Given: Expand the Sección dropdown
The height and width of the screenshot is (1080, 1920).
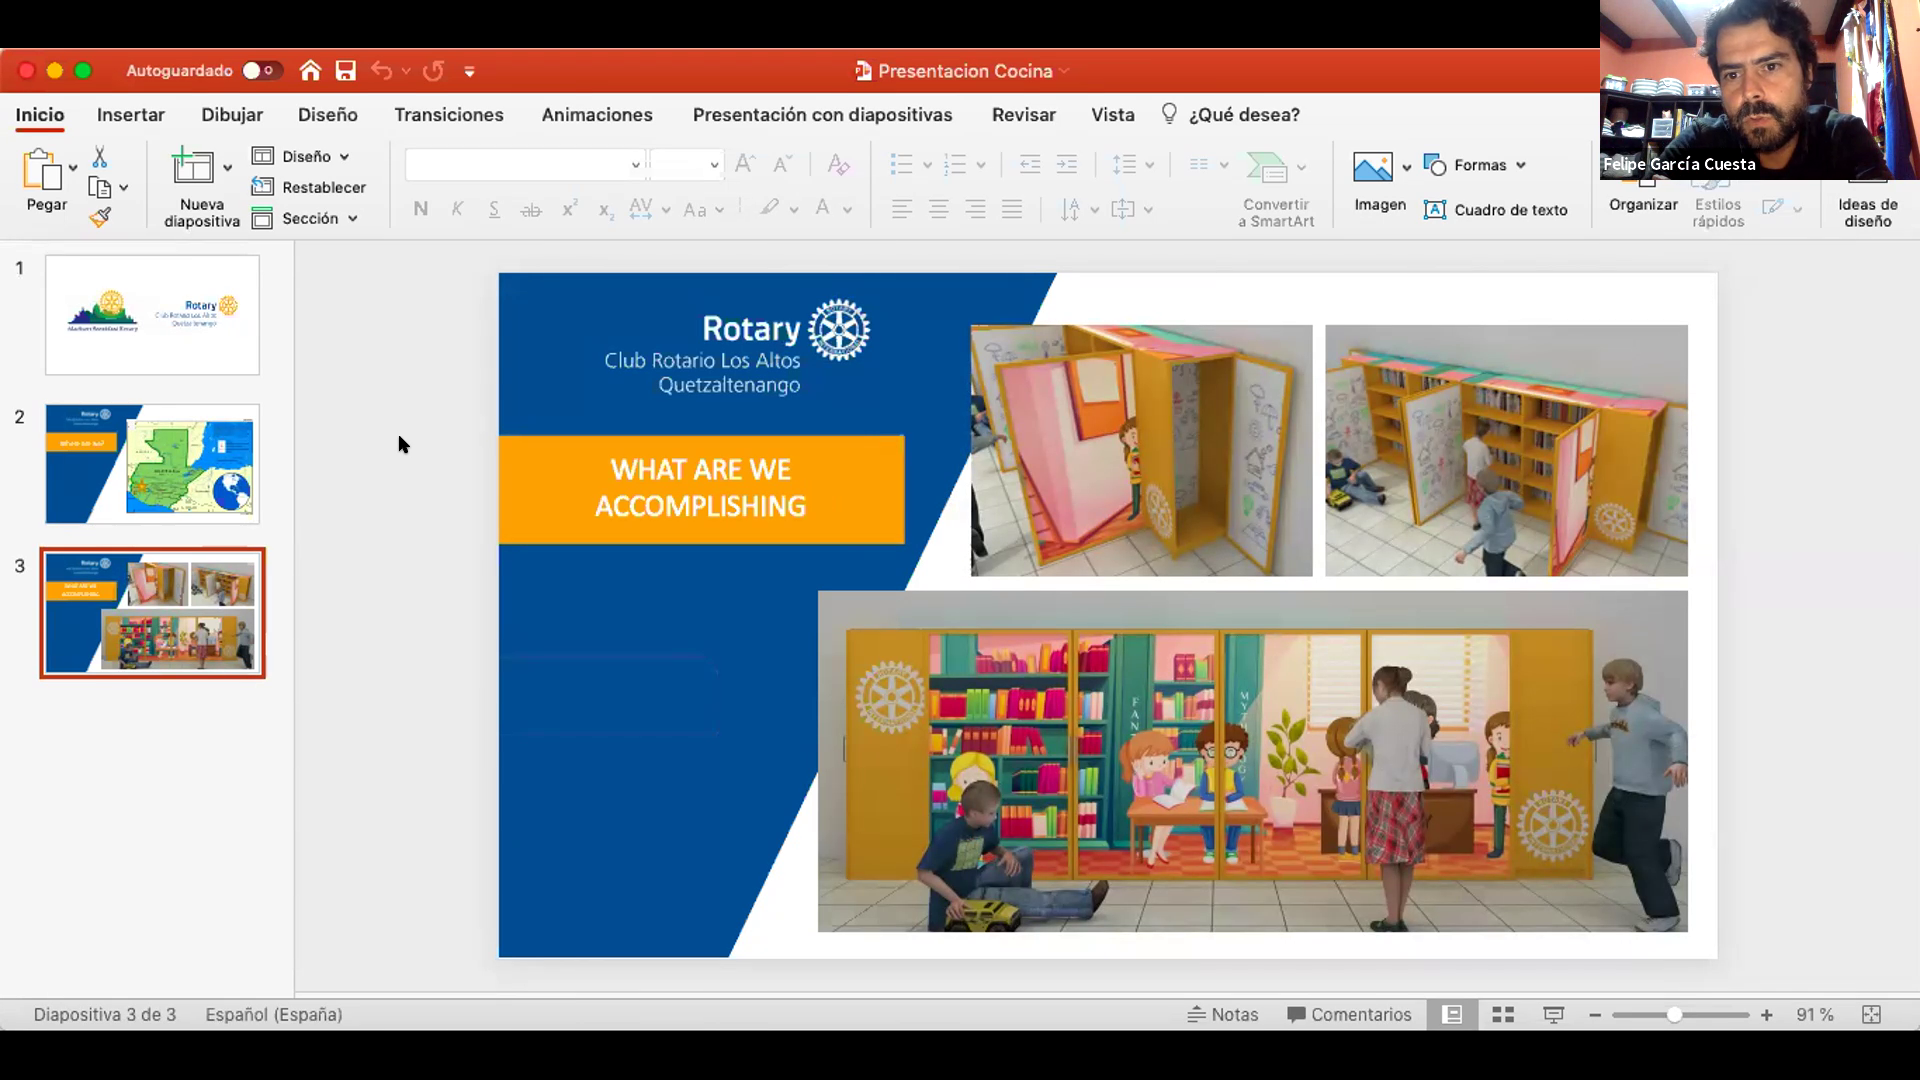Looking at the screenshot, I should tap(308, 218).
